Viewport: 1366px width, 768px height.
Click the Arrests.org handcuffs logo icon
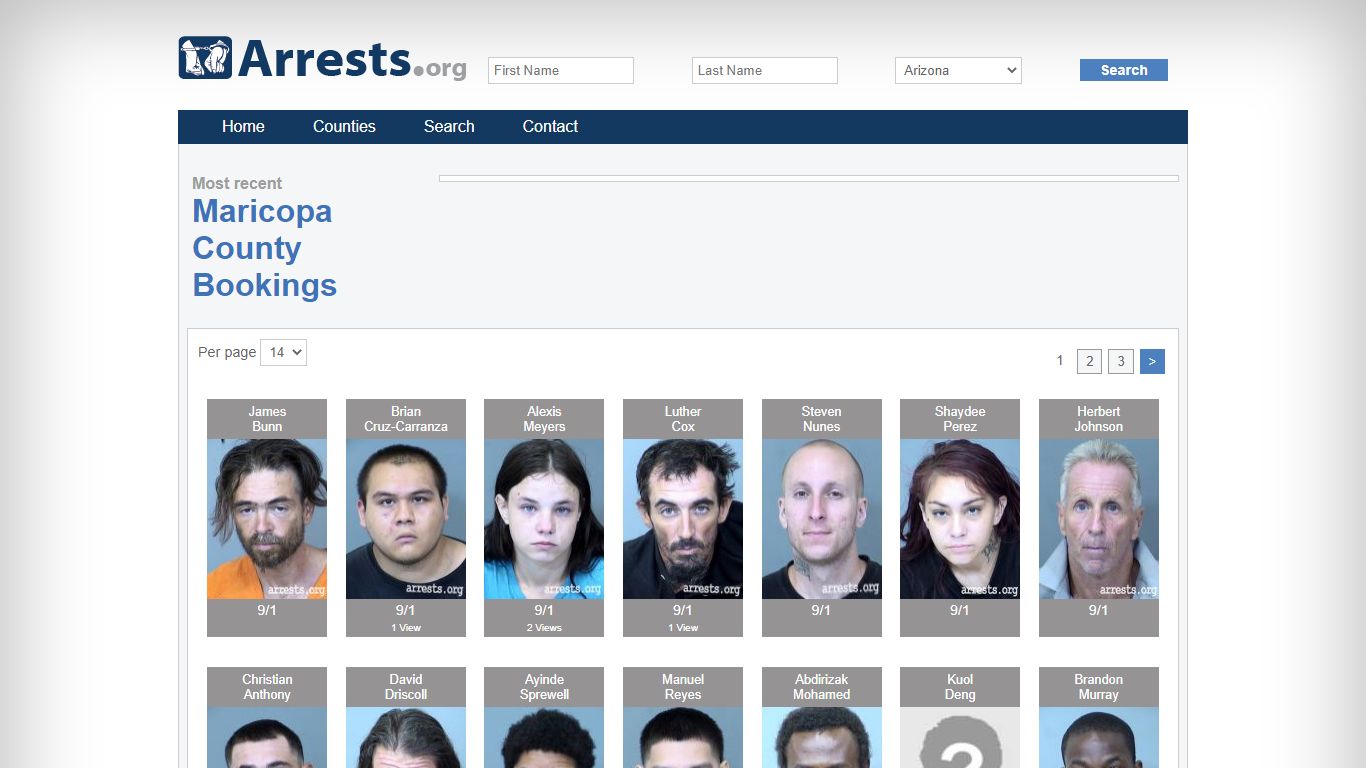[x=205, y=58]
